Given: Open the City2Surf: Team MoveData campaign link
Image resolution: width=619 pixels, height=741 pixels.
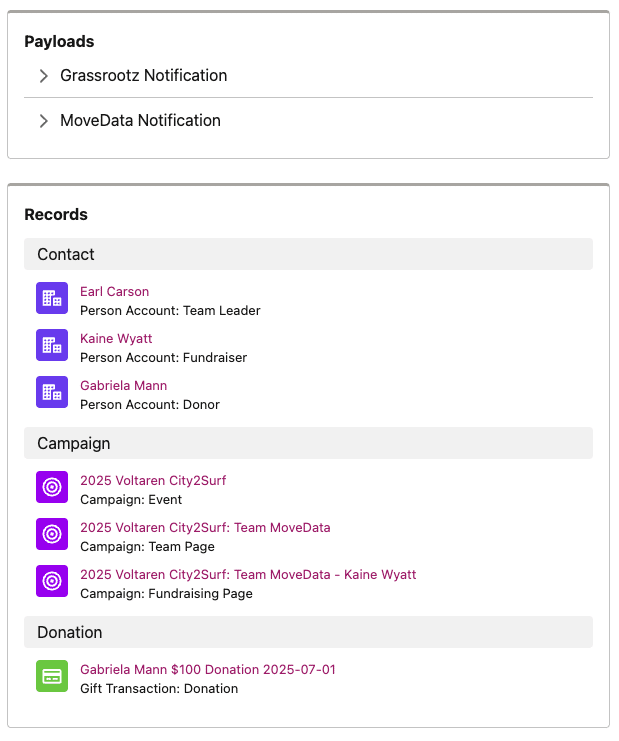Looking at the screenshot, I should (x=205, y=527).
